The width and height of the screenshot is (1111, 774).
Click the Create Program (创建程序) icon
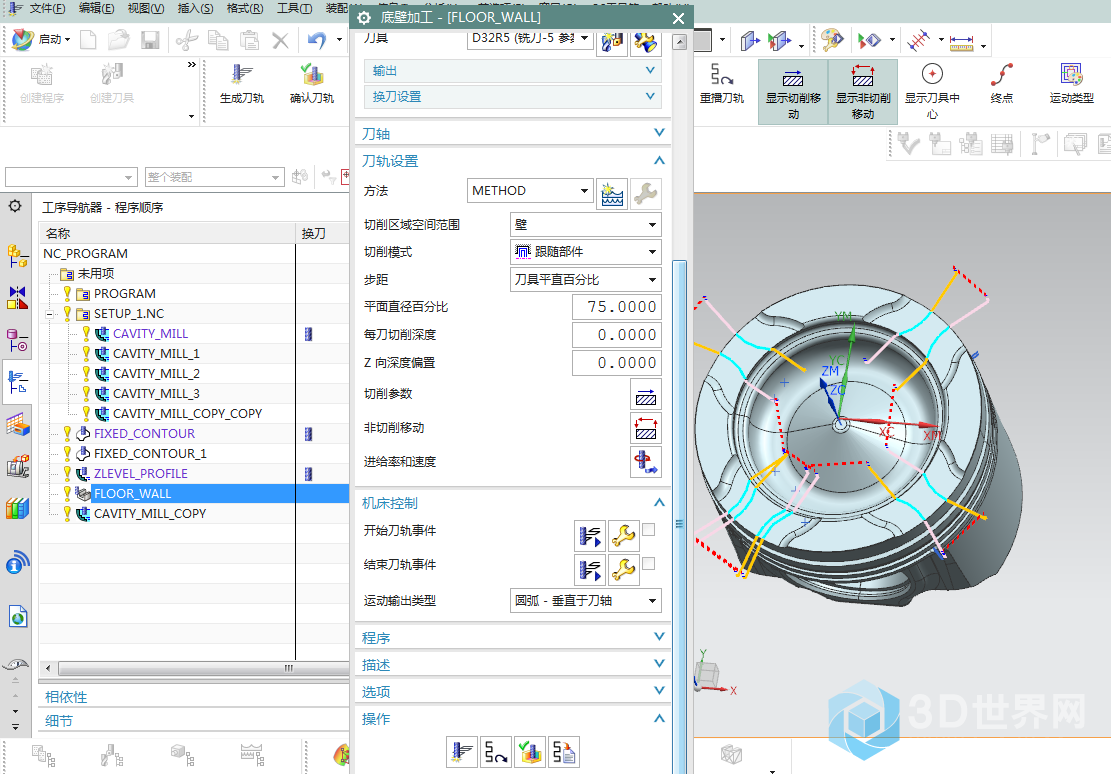[42, 84]
